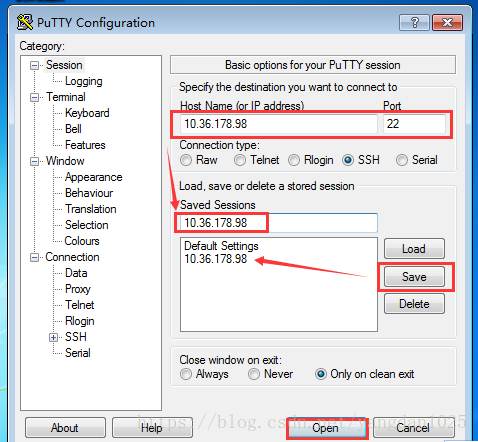Open the Behaviour category
This screenshot has height=442, width=478.
tap(89, 193)
